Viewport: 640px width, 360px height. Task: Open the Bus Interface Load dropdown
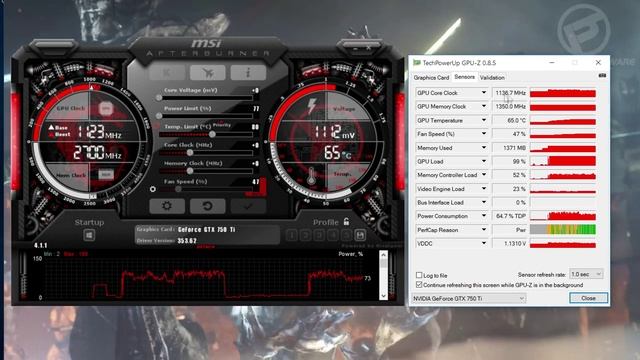coord(484,202)
